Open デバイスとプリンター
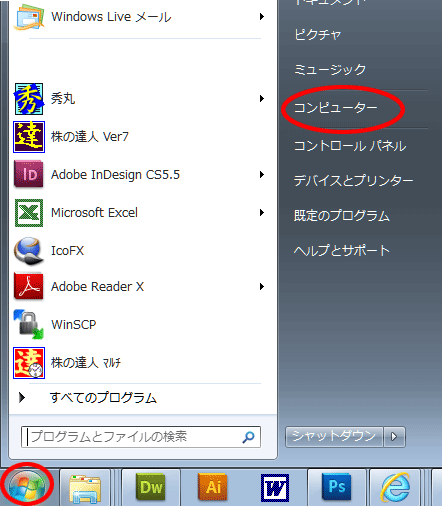442x506 pixels. tap(354, 181)
